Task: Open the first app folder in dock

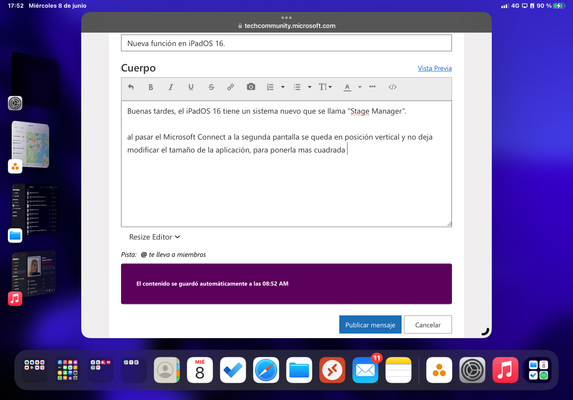Action: (34, 370)
